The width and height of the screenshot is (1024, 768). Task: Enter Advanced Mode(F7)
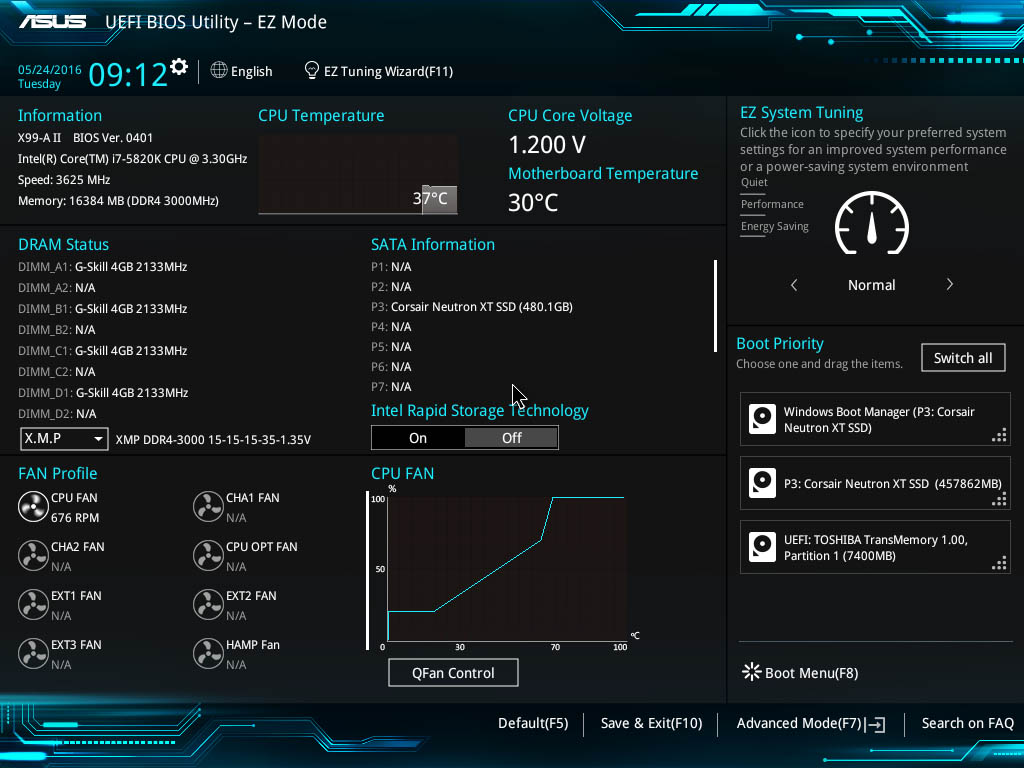coord(799,724)
